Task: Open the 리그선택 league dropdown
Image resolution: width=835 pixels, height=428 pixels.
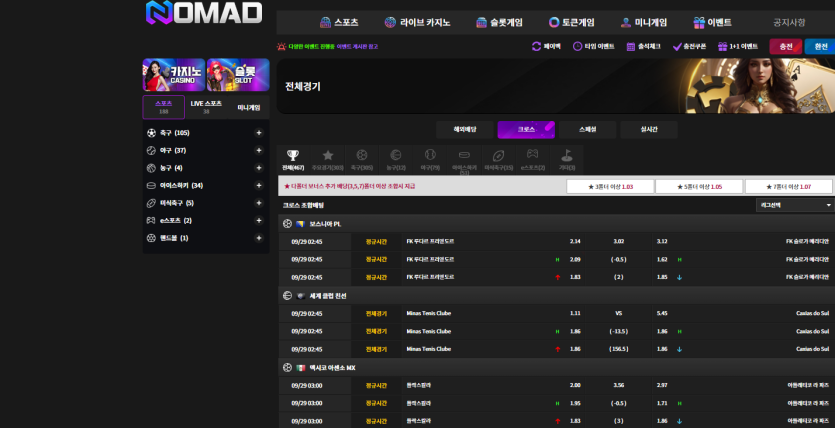Action: 795,205
